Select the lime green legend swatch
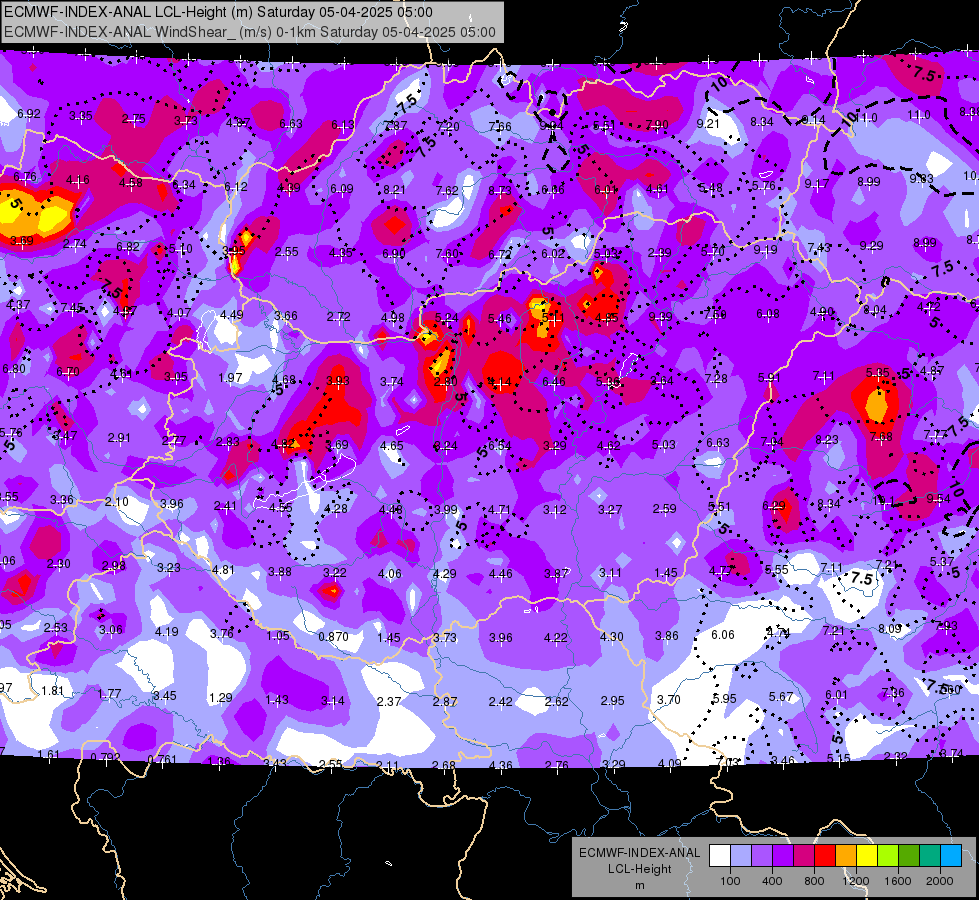 pos(888,856)
